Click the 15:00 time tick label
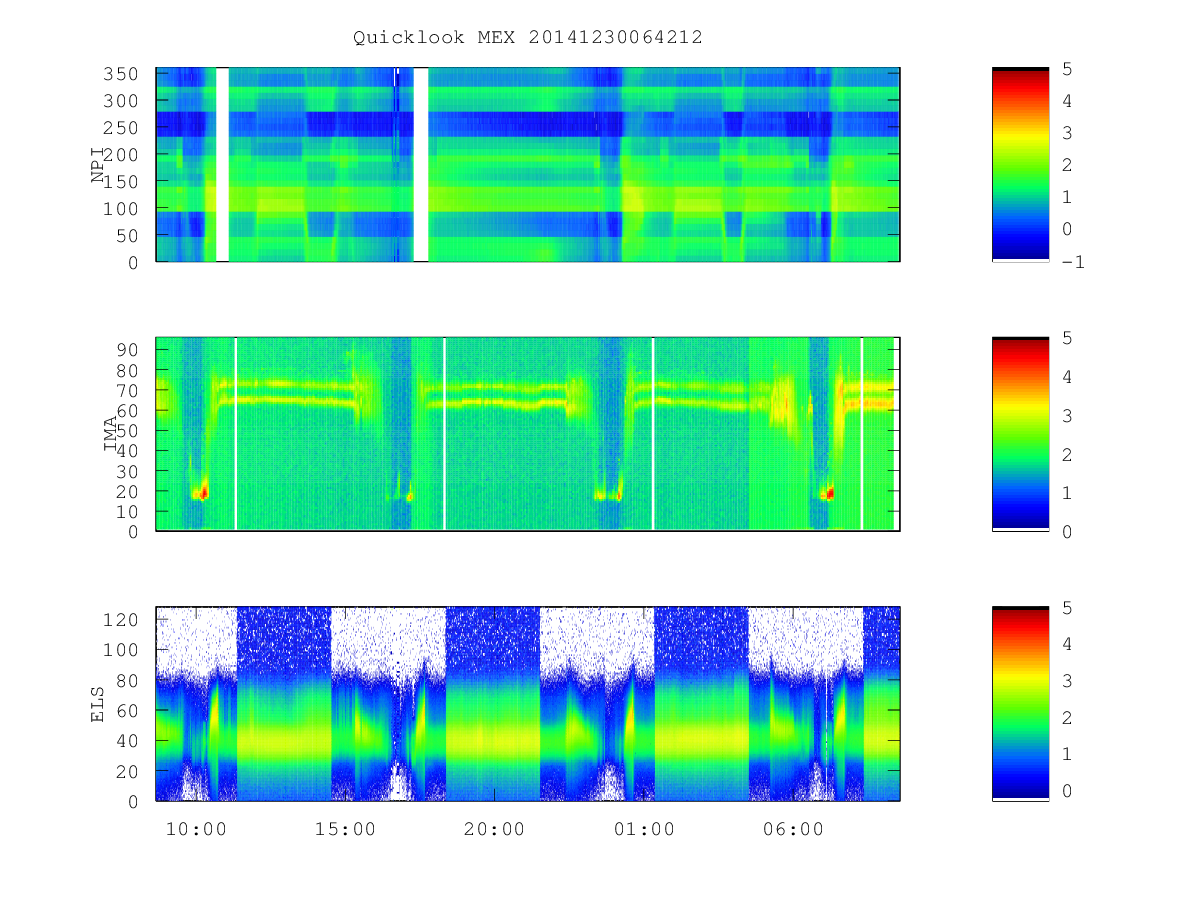The image size is (1200, 900). (x=345, y=829)
